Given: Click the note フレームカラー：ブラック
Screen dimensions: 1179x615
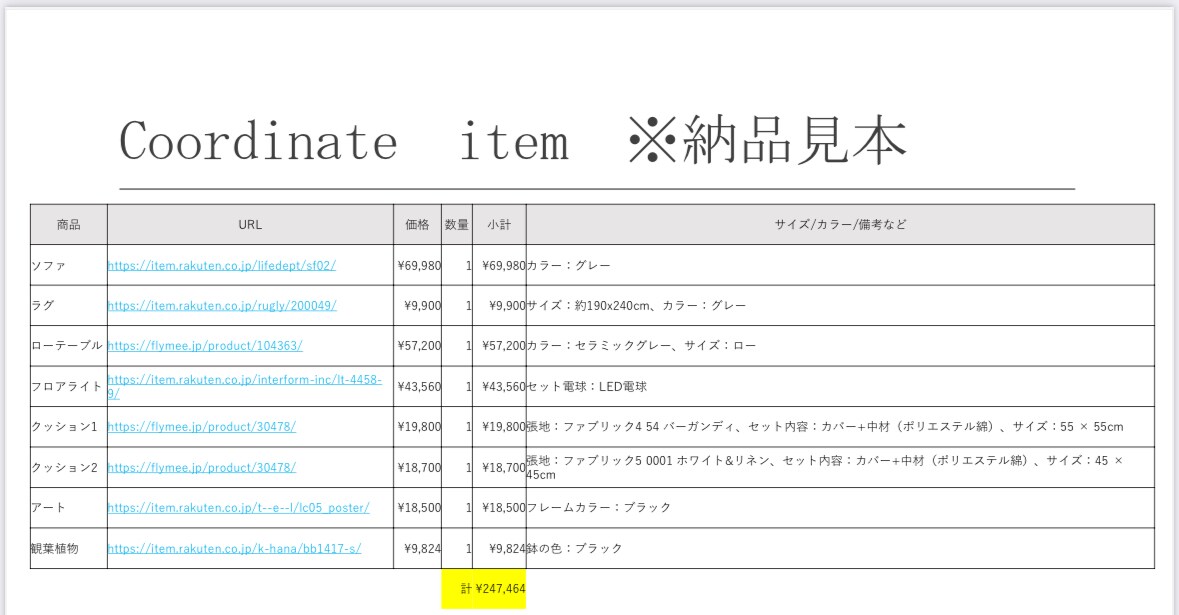Looking at the screenshot, I should click(x=599, y=507).
